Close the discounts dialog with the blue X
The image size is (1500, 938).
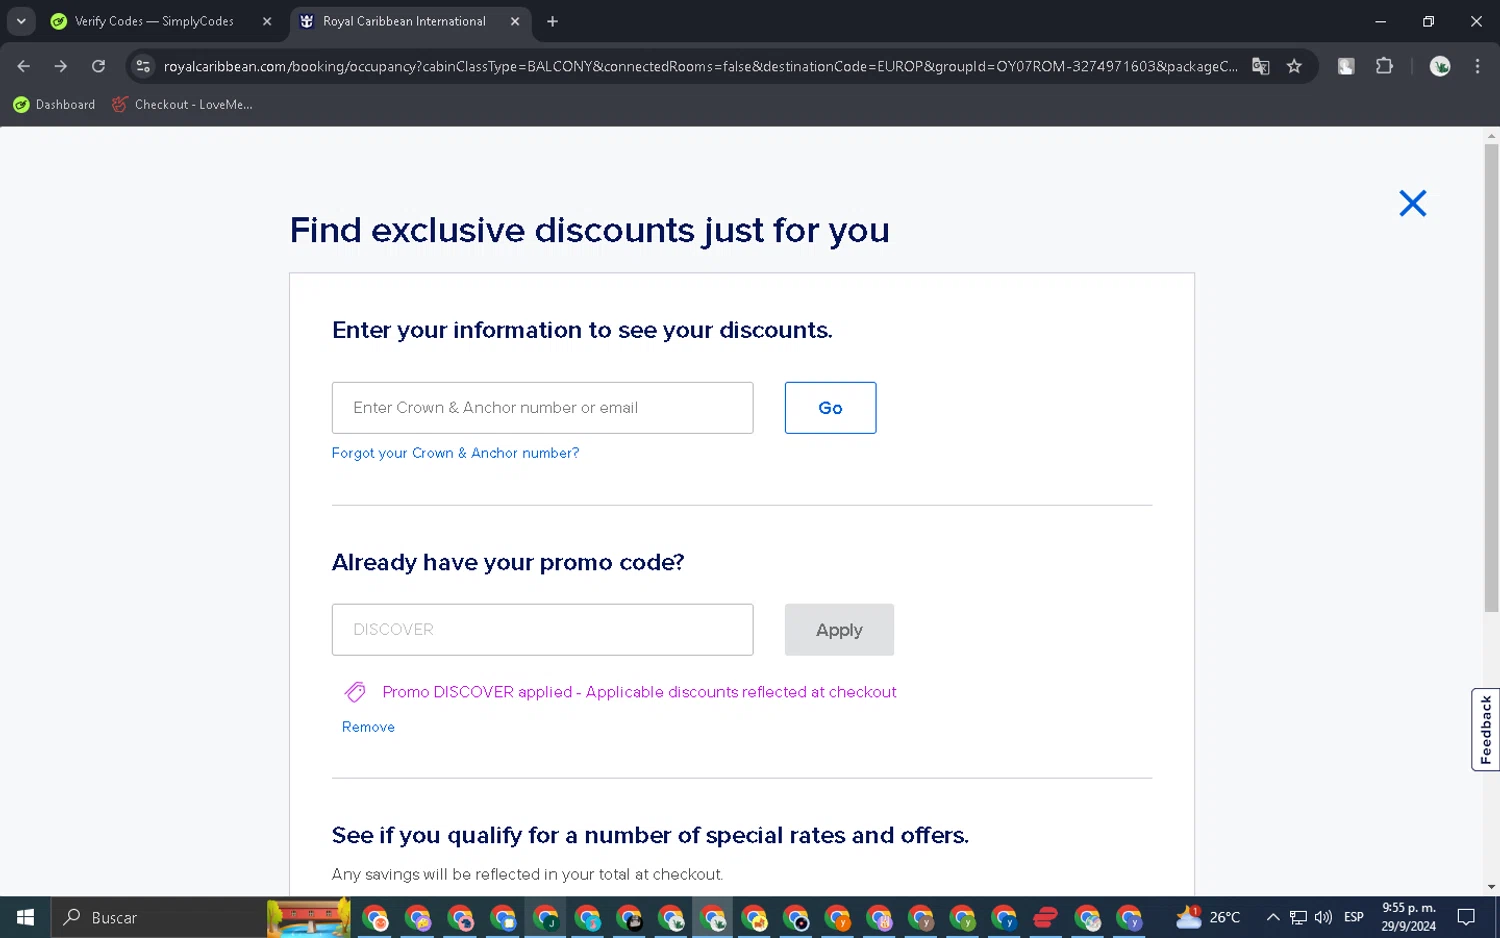[1412, 204]
